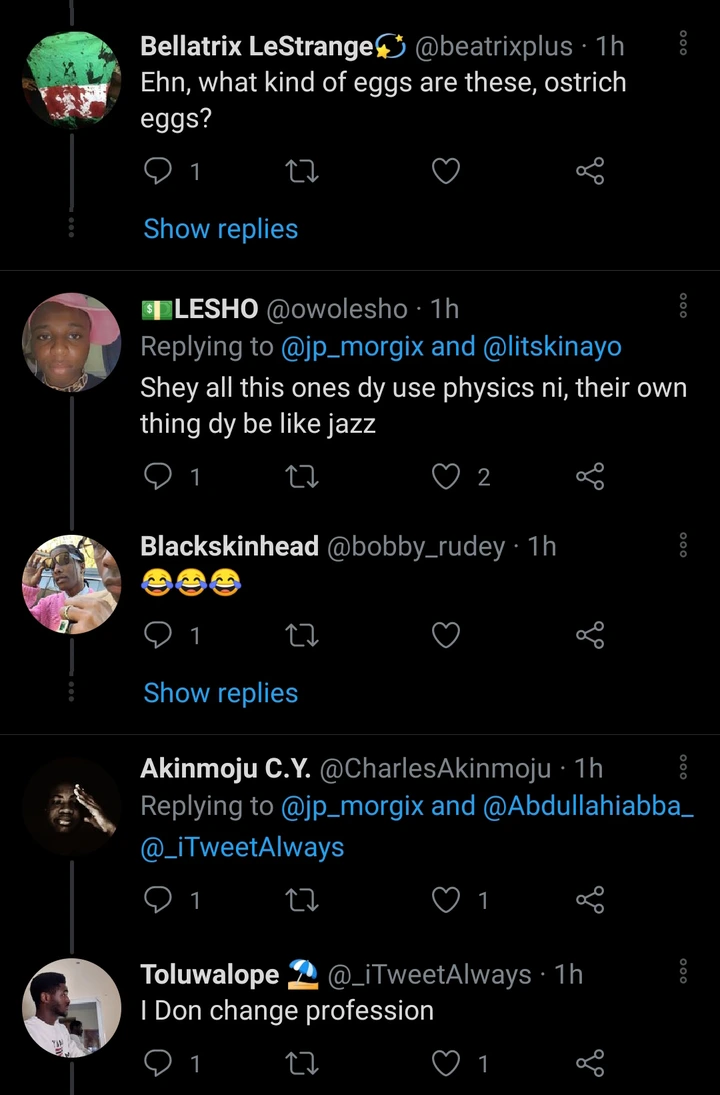Reply to Bellatrix LeStrange's ostrich eggs tweet
This screenshot has height=1095, width=720.
[158, 172]
